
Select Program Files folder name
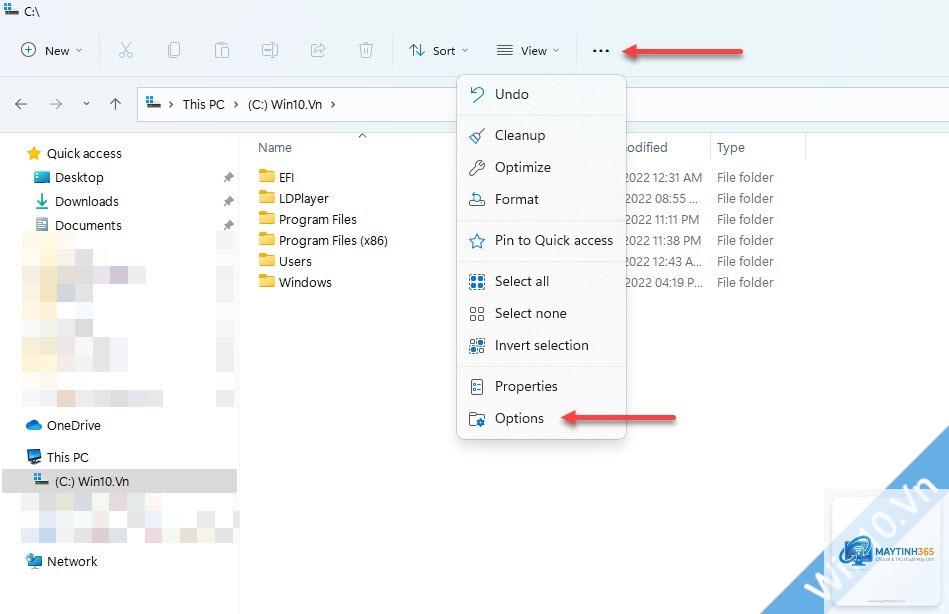coord(317,219)
